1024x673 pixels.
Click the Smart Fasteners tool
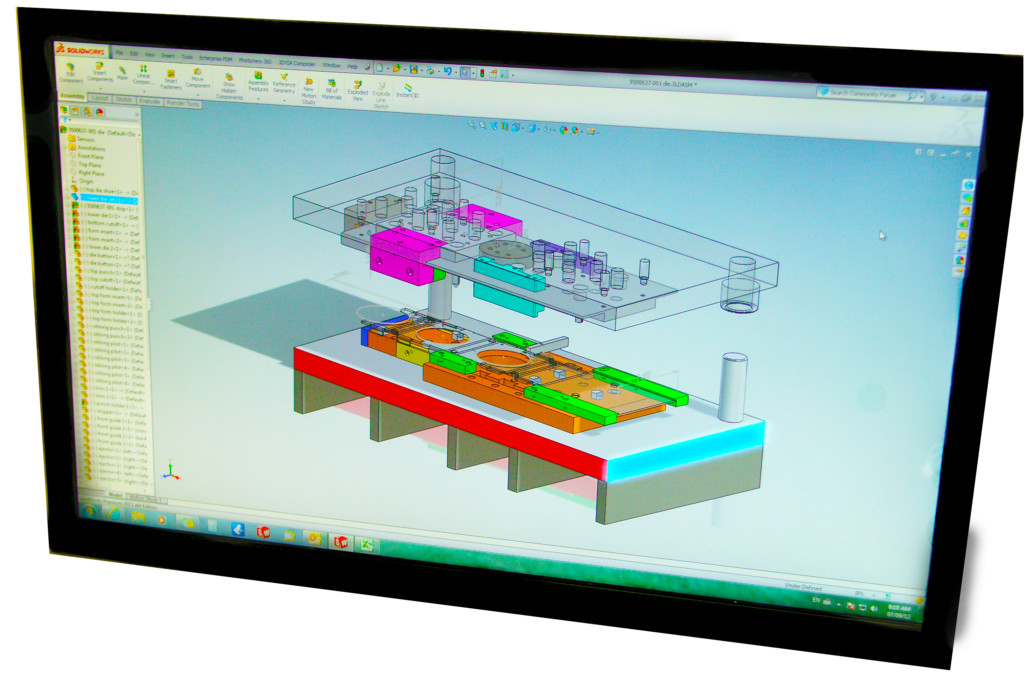tap(170, 80)
